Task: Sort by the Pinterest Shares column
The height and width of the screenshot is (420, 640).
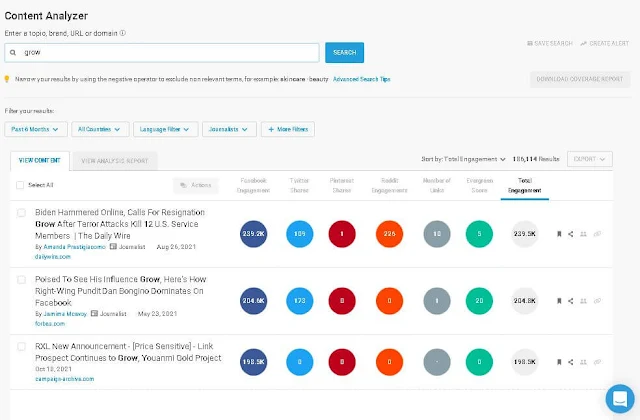Action: (x=342, y=185)
